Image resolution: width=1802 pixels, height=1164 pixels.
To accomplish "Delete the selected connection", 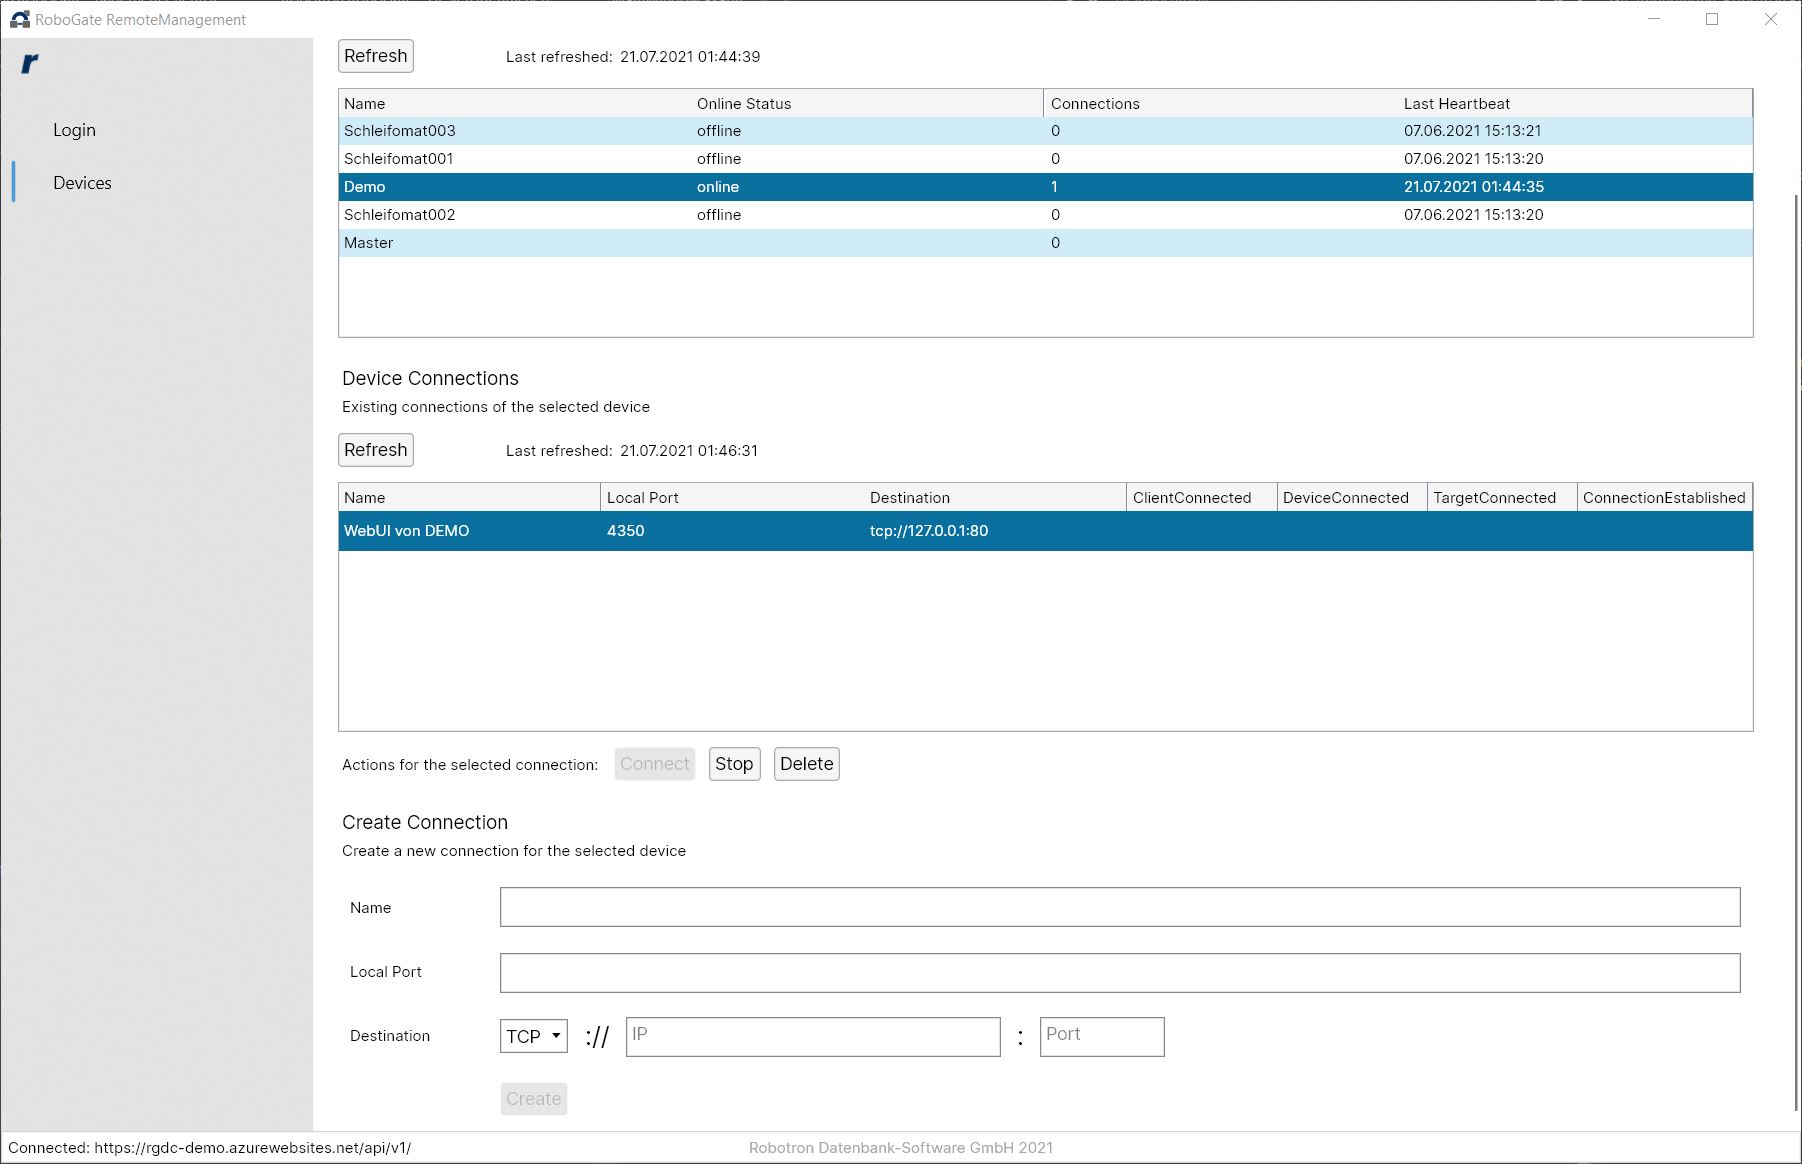I will coord(806,764).
